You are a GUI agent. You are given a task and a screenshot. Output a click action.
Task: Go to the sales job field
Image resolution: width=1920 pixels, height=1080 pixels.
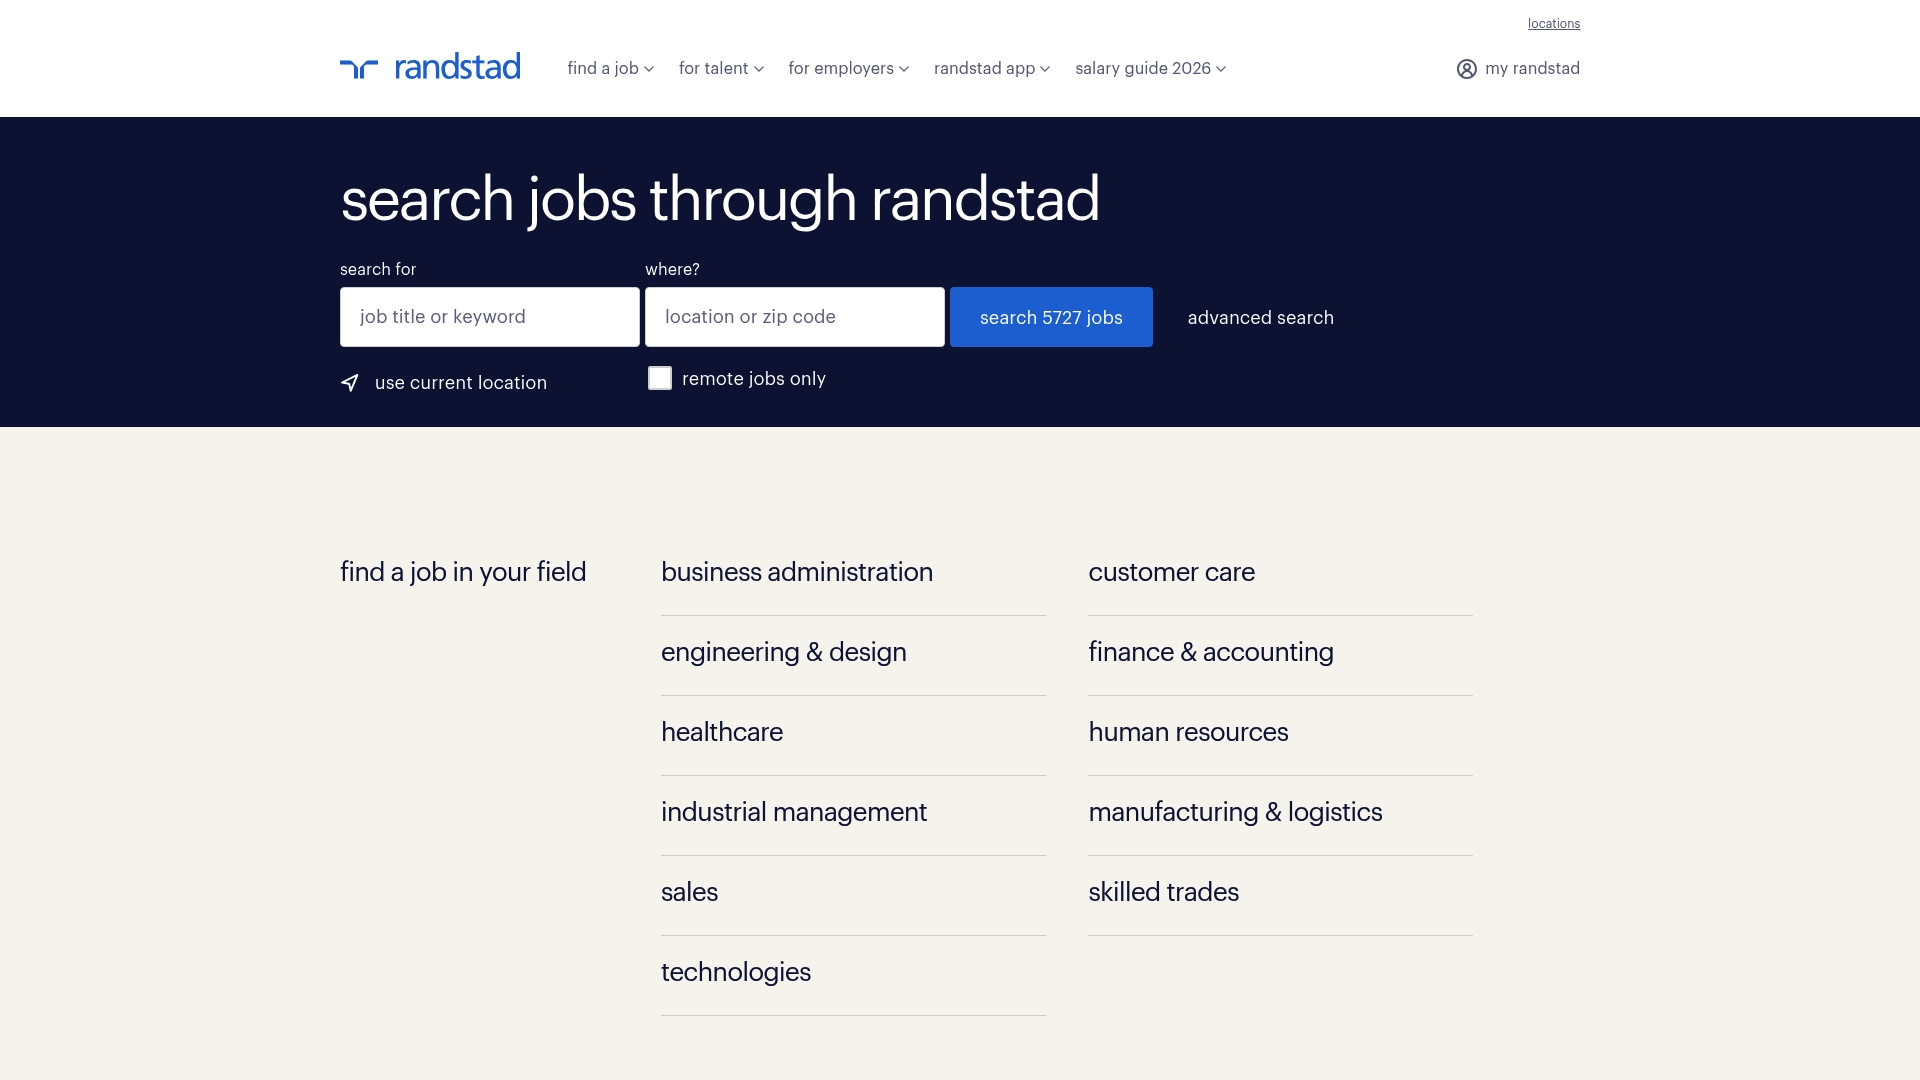pos(689,892)
